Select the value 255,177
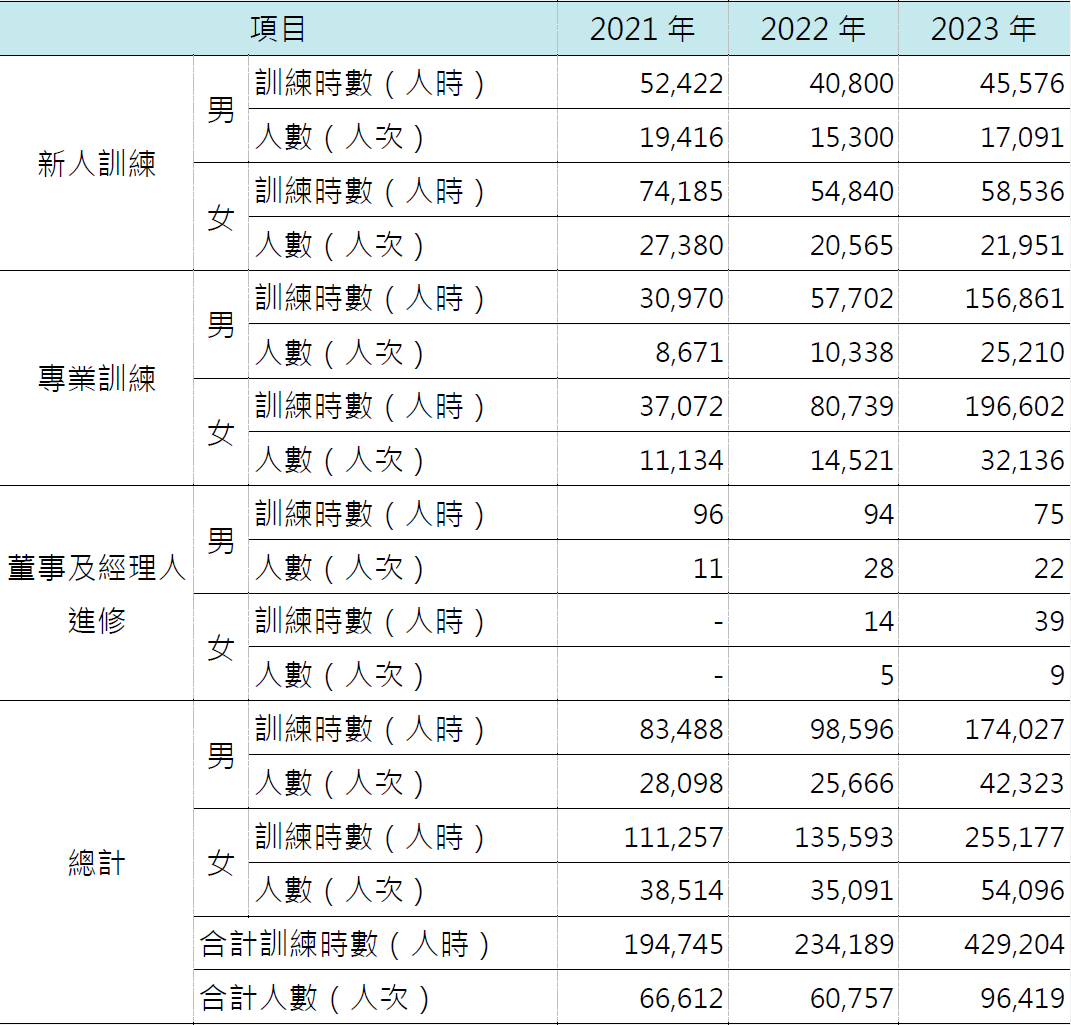The height and width of the screenshot is (1025, 1071). pyautogui.click(x=1014, y=837)
